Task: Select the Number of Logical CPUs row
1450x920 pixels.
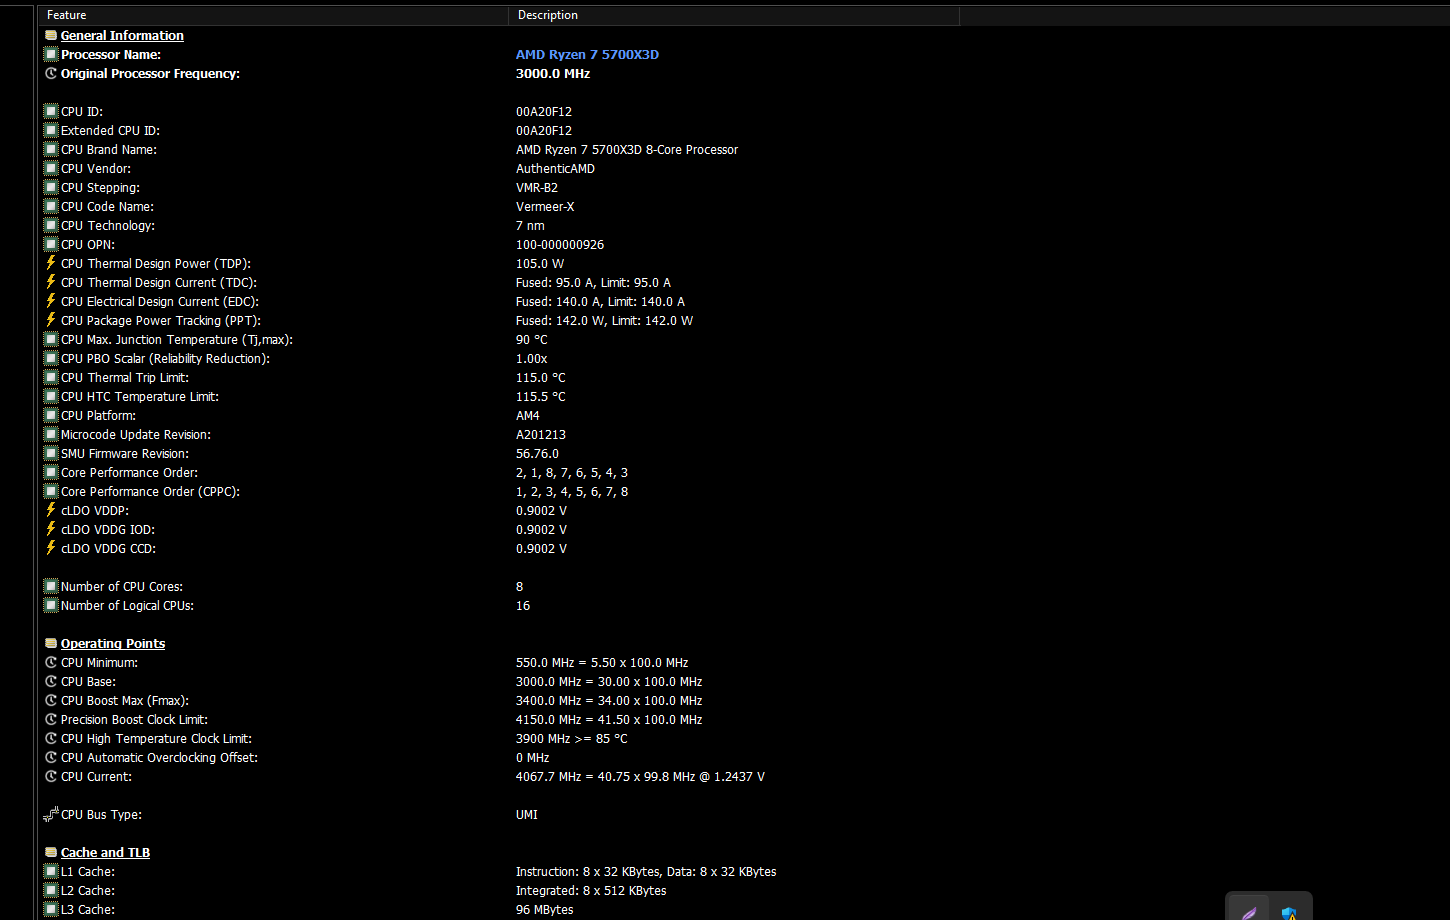Action: pyautogui.click(x=127, y=606)
